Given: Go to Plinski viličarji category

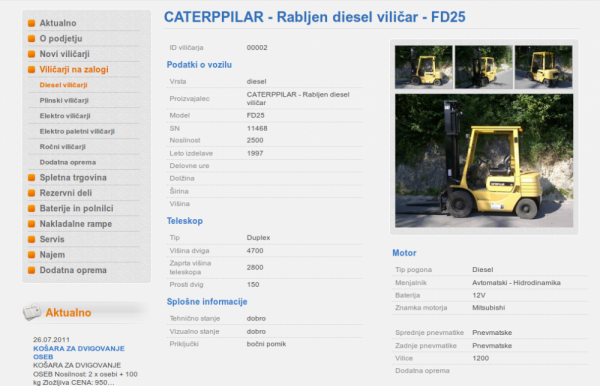Looking at the screenshot, I should coord(64,101).
